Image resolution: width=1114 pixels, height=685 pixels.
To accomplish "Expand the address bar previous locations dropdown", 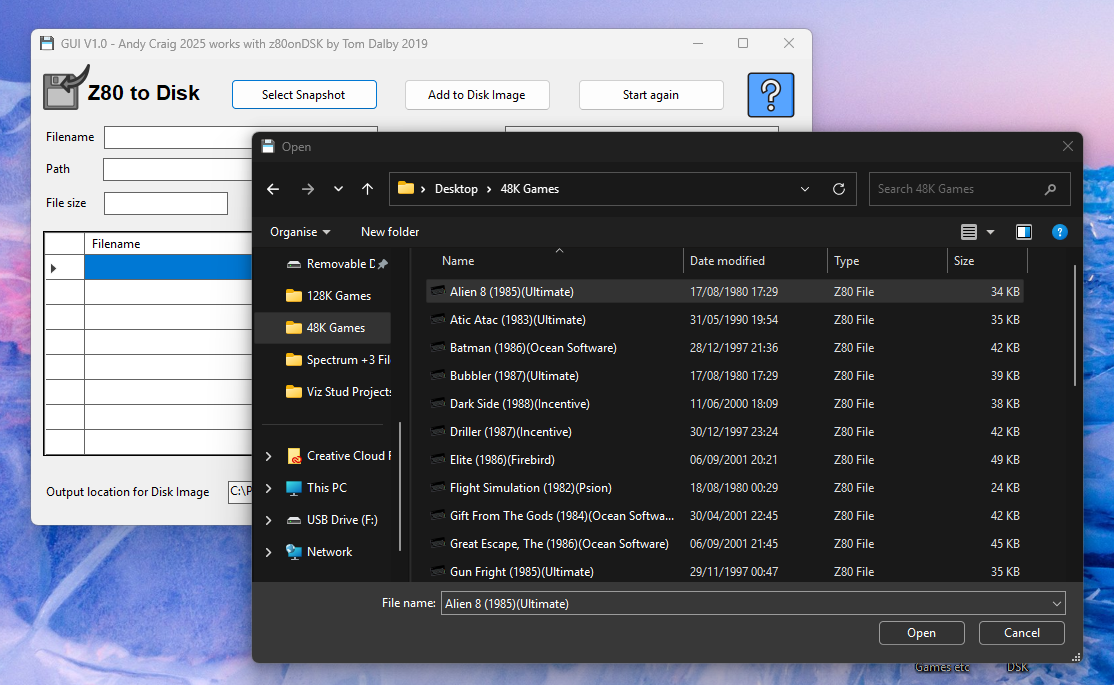I will click(x=806, y=189).
